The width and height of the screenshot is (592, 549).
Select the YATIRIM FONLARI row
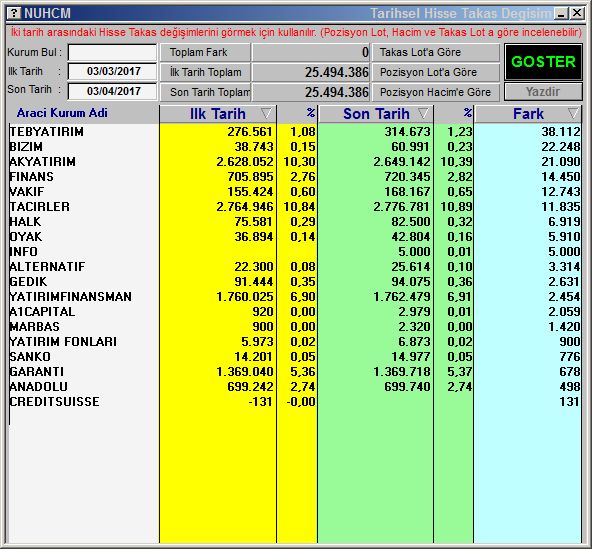295,342
